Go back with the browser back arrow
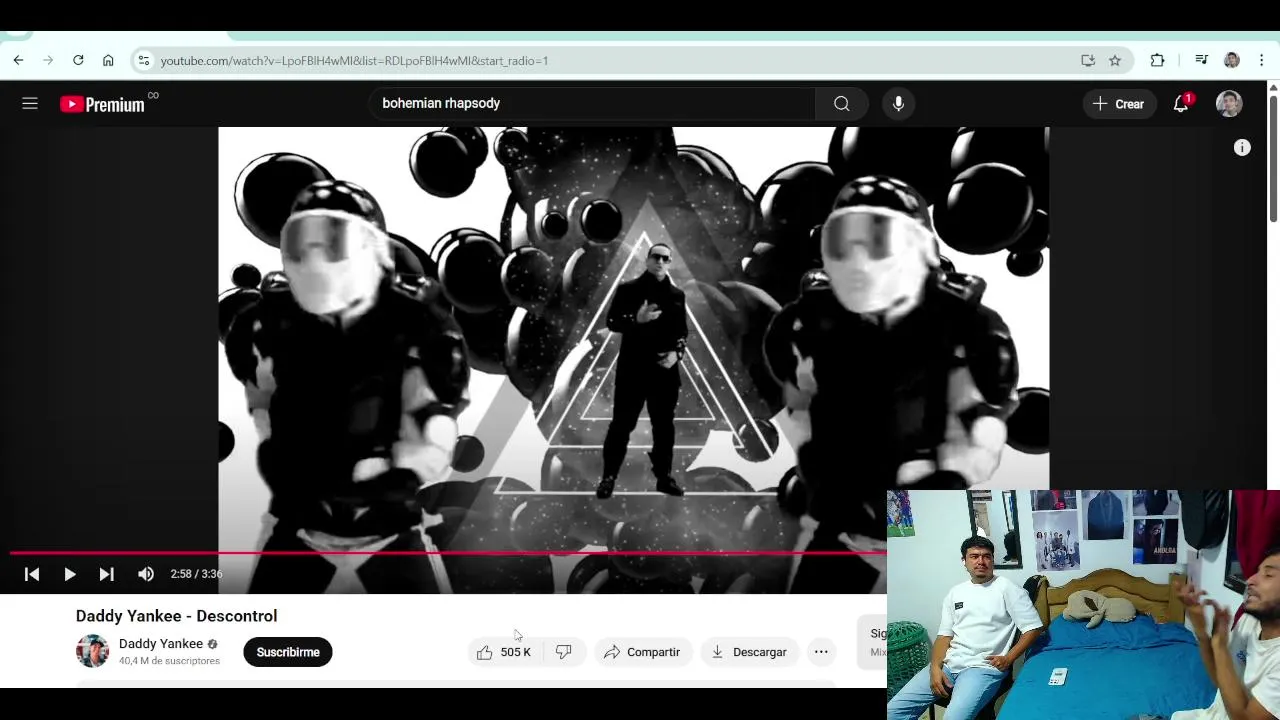 (x=18, y=60)
